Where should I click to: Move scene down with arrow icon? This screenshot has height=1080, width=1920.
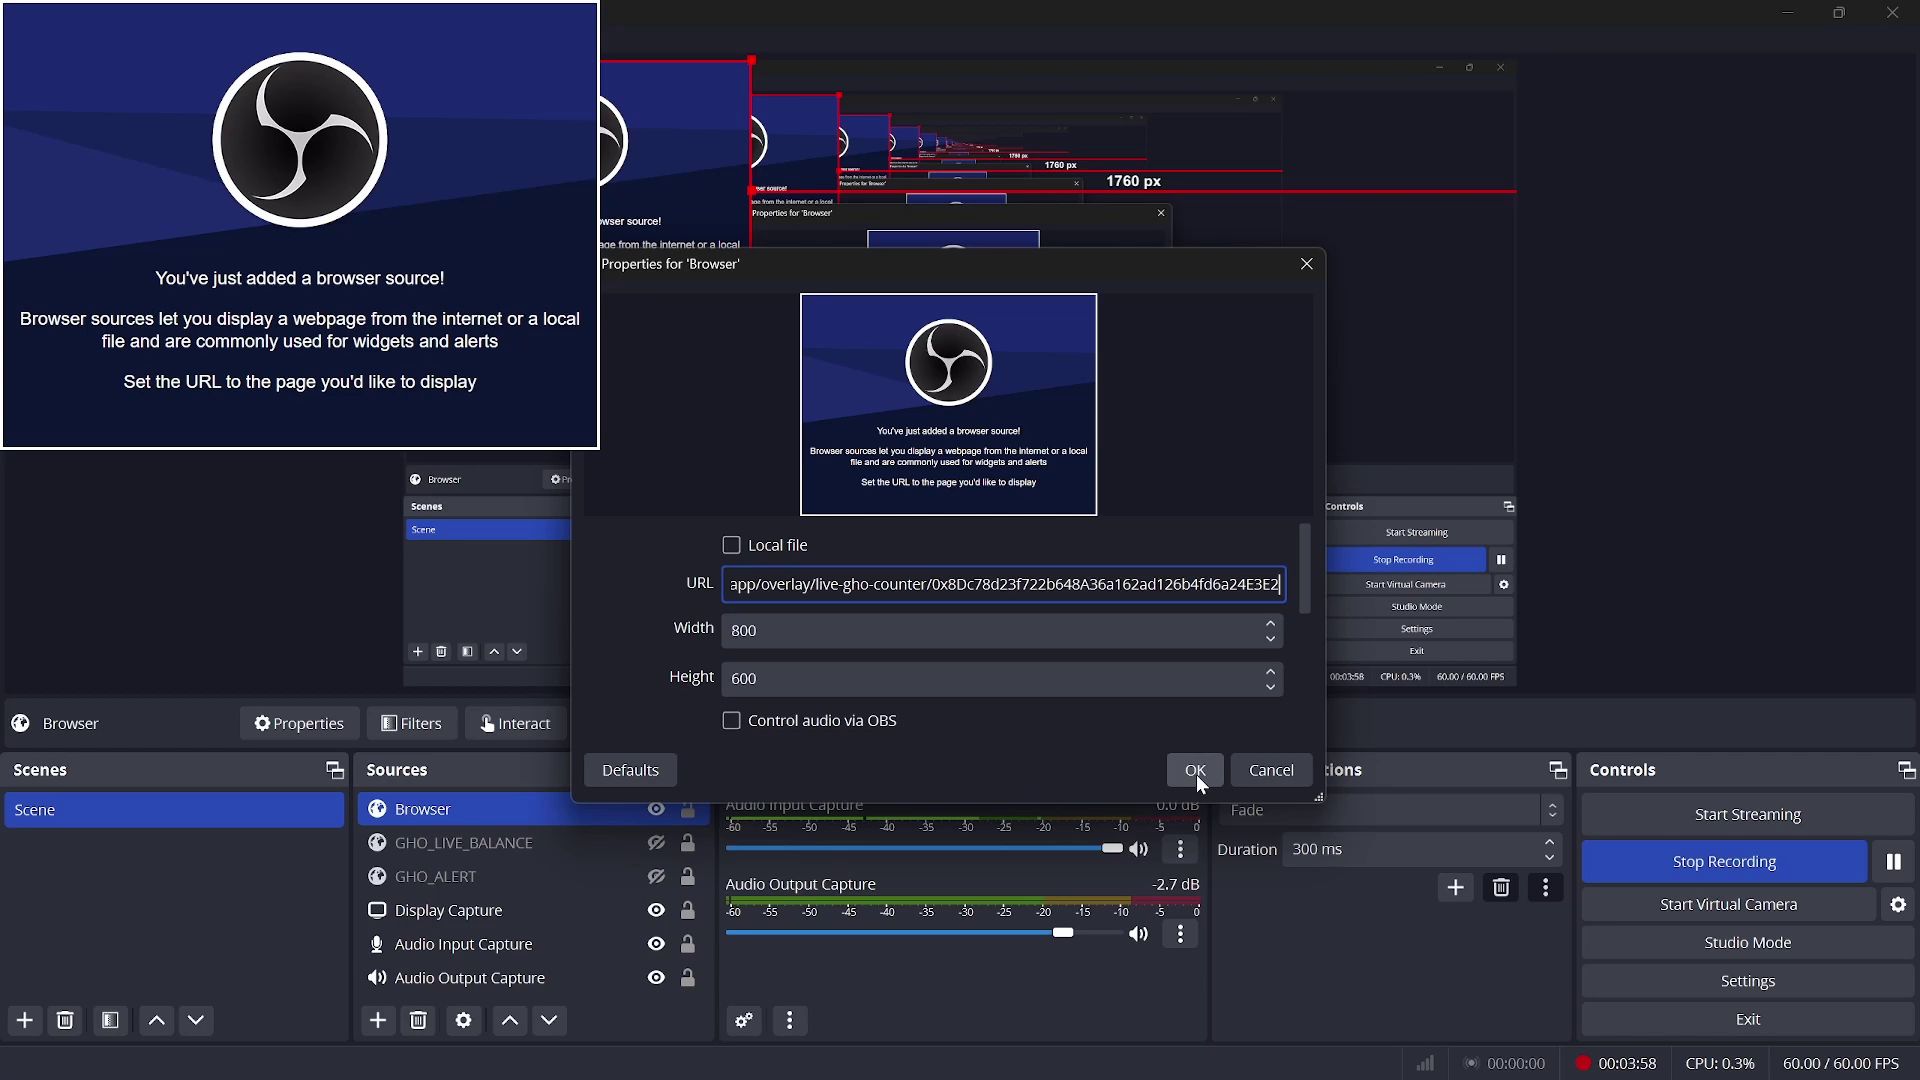click(x=196, y=1020)
